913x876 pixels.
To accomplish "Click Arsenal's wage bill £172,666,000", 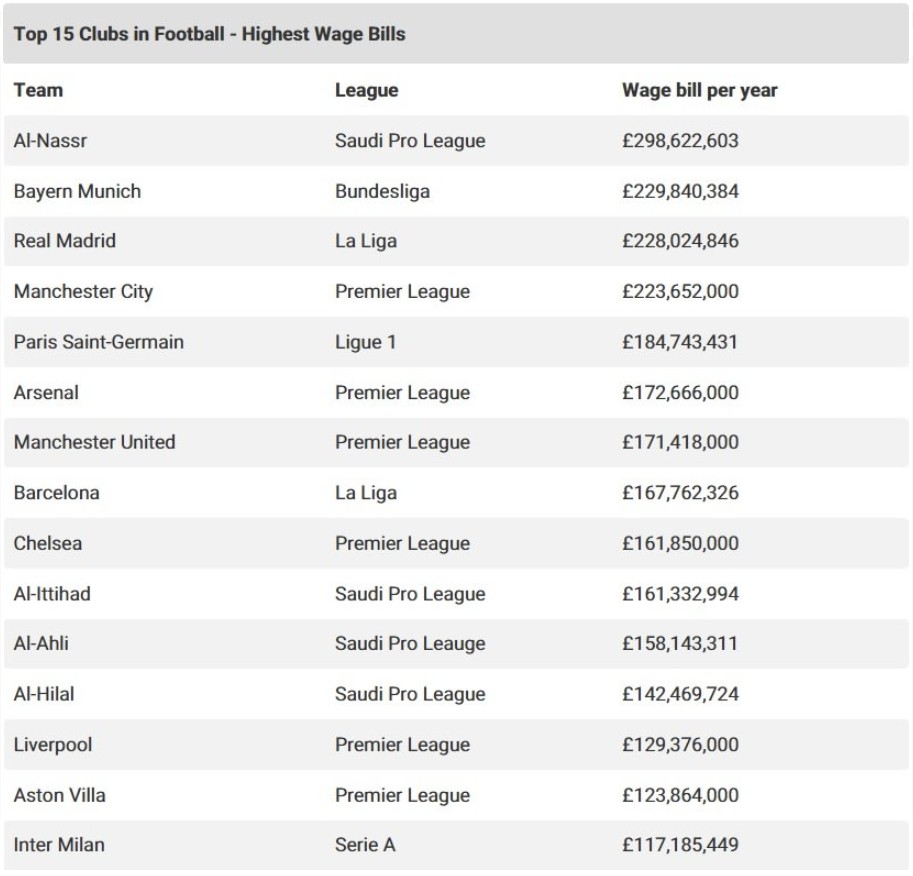I will 680,392.
